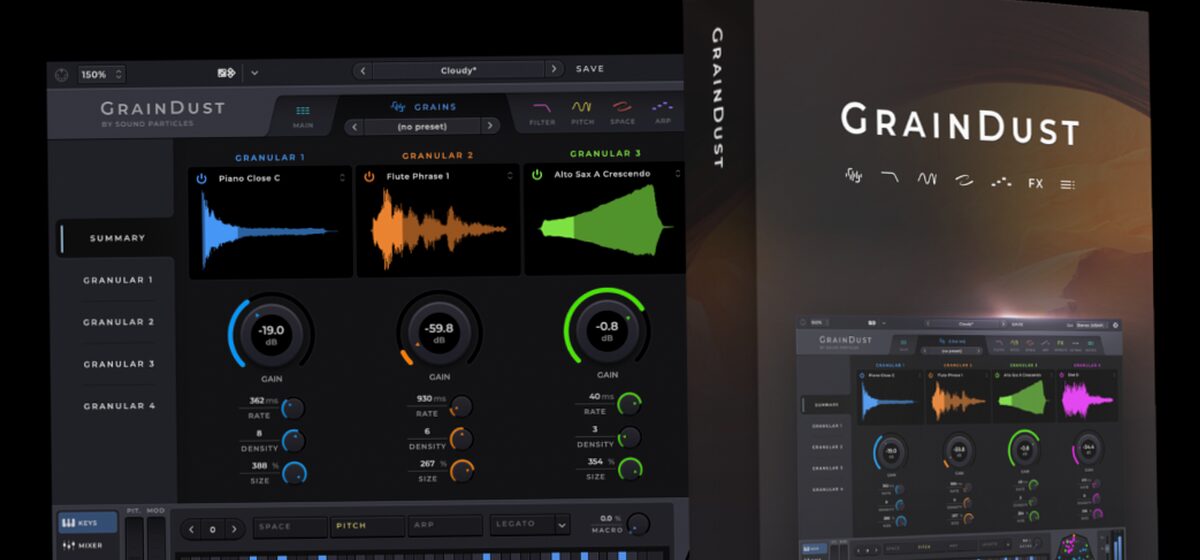
Task: Open the (no preset) grains preset list
Action: tap(422, 126)
